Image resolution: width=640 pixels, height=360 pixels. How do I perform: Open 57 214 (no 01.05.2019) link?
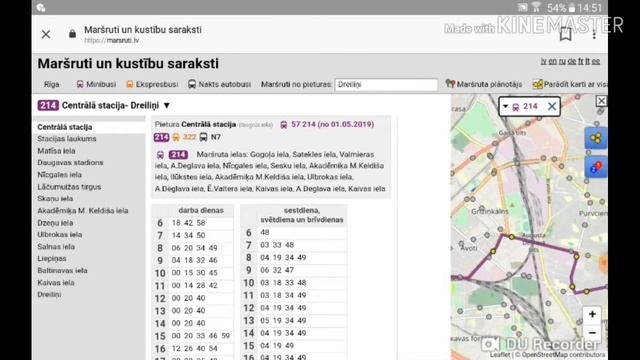point(332,124)
